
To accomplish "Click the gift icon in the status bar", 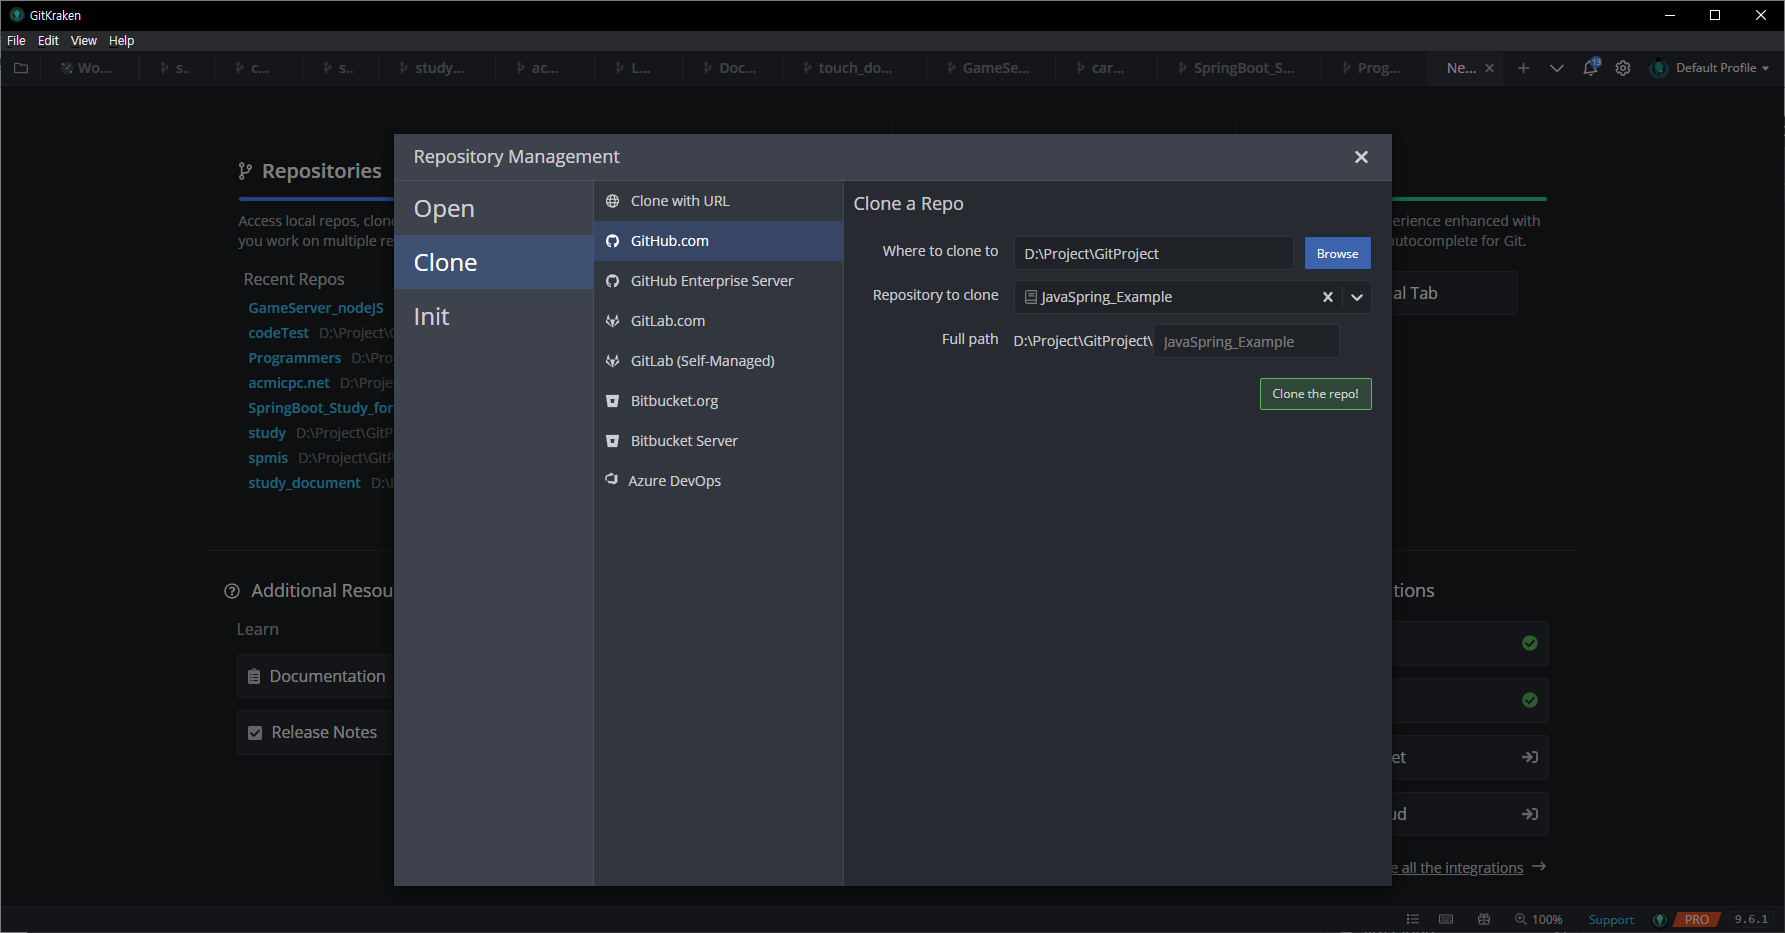I will (1484, 919).
